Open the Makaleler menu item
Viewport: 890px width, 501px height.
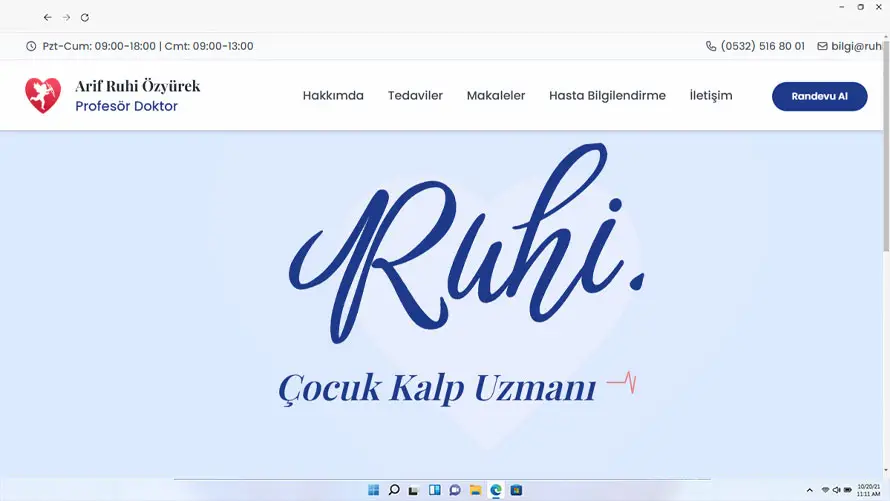pos(496,96)
